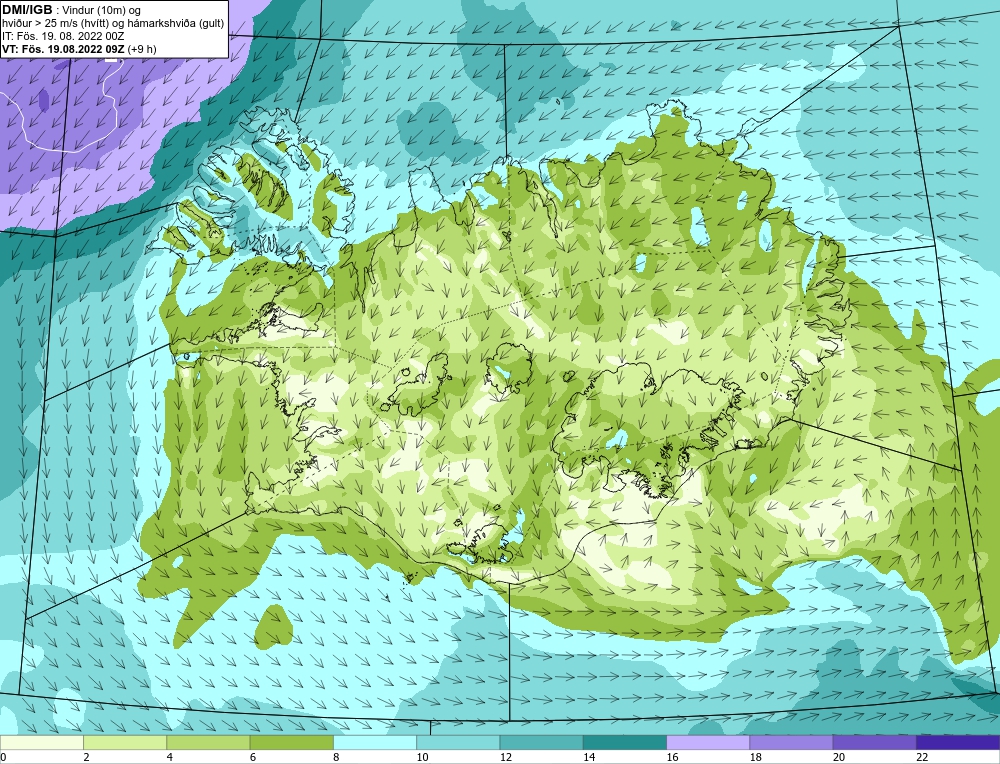Click the legend scale label '18'

755,757
